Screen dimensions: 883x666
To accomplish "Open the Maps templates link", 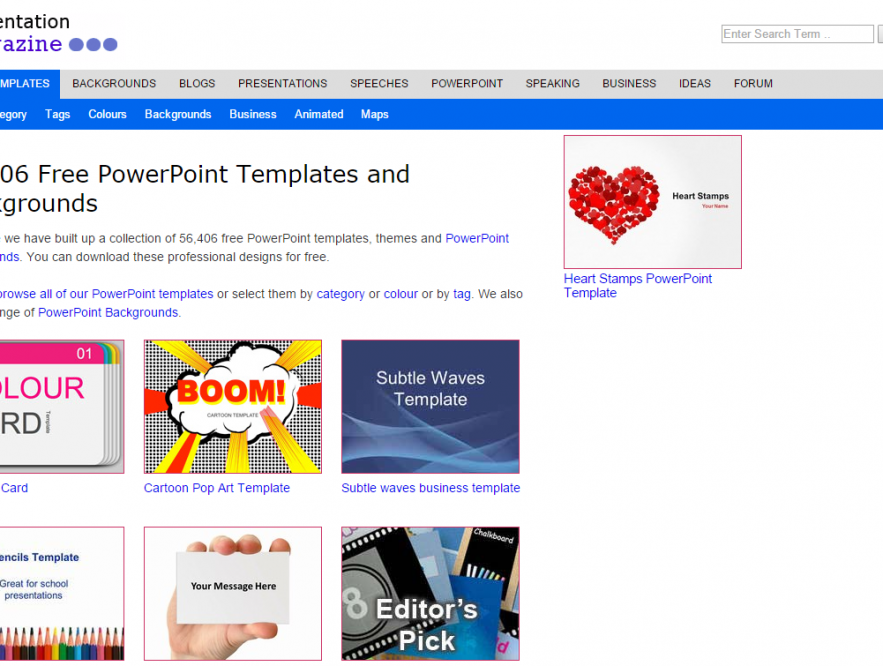I will pyautogui.click(x=374, y=114).
